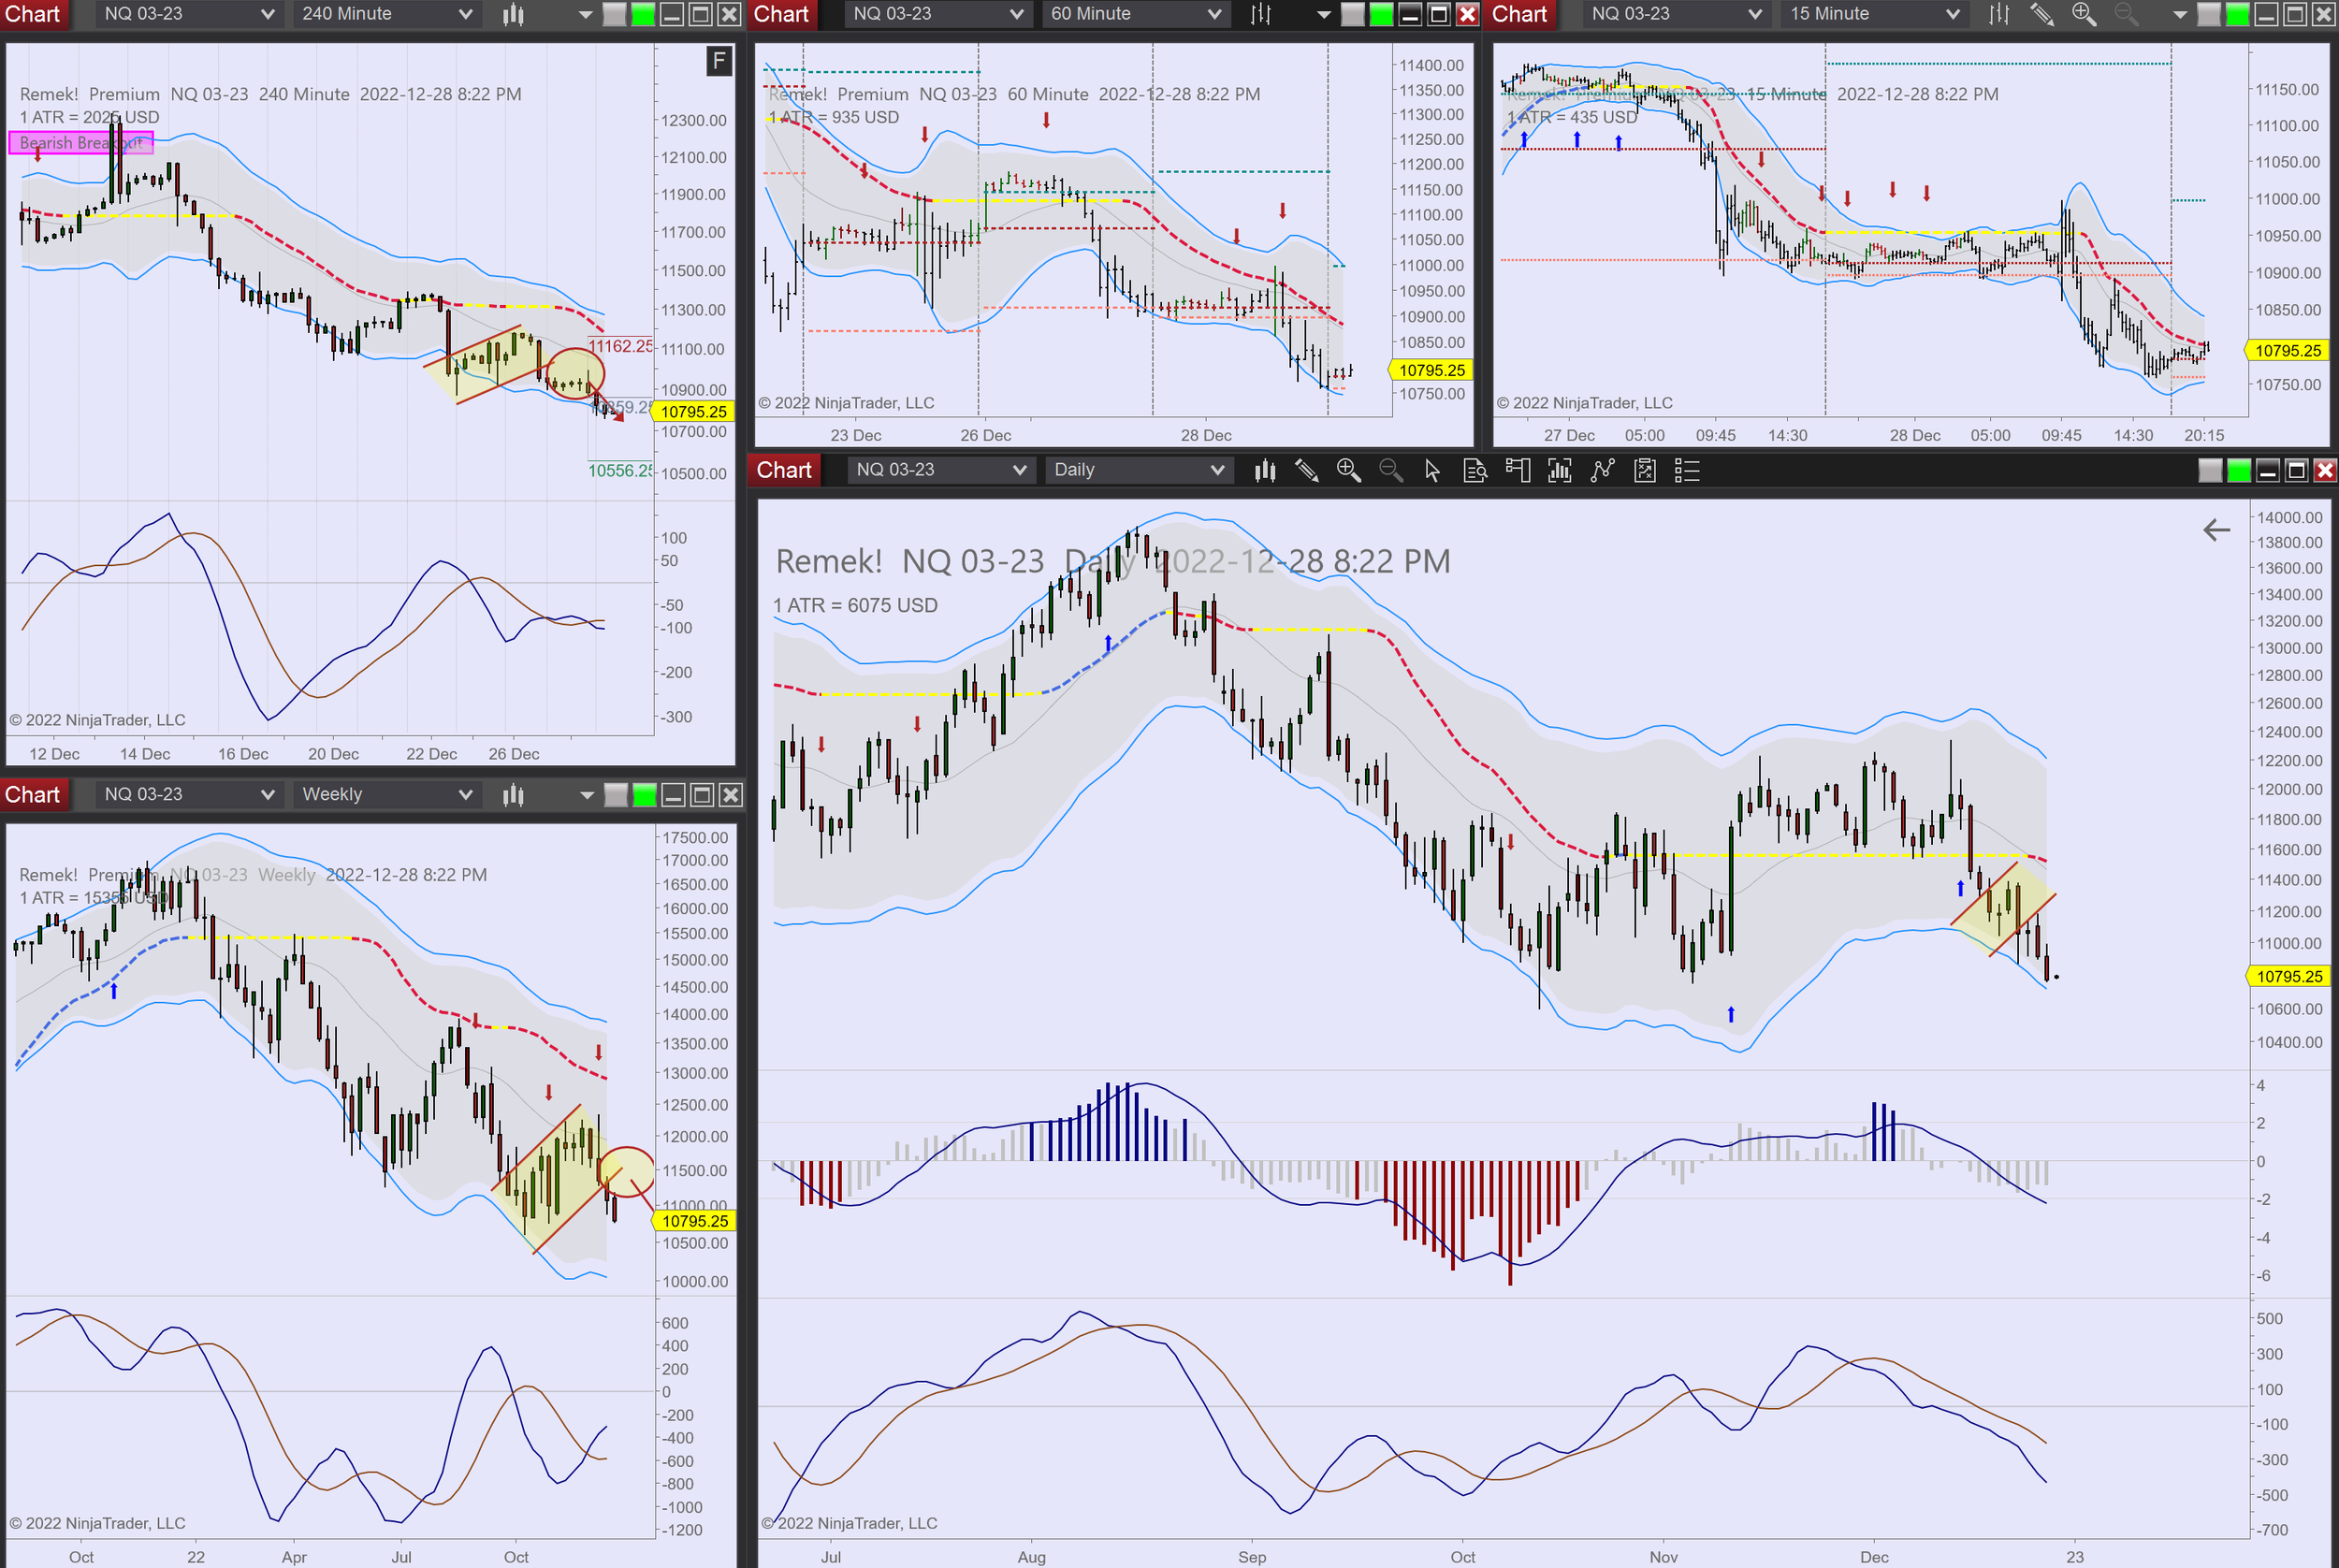Toggle gray interval link on 15 Minute chart
Screen dimensions: 2339x1568
pyautogui.click(x=2209, y=14)
